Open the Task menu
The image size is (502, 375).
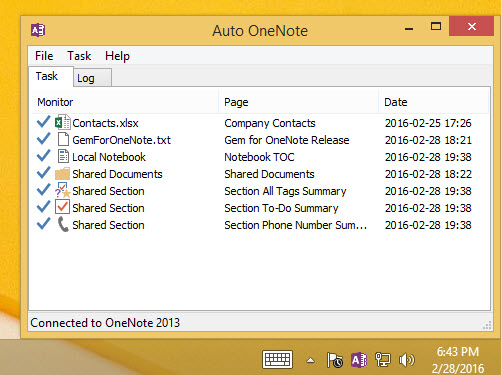click(79, 56)
